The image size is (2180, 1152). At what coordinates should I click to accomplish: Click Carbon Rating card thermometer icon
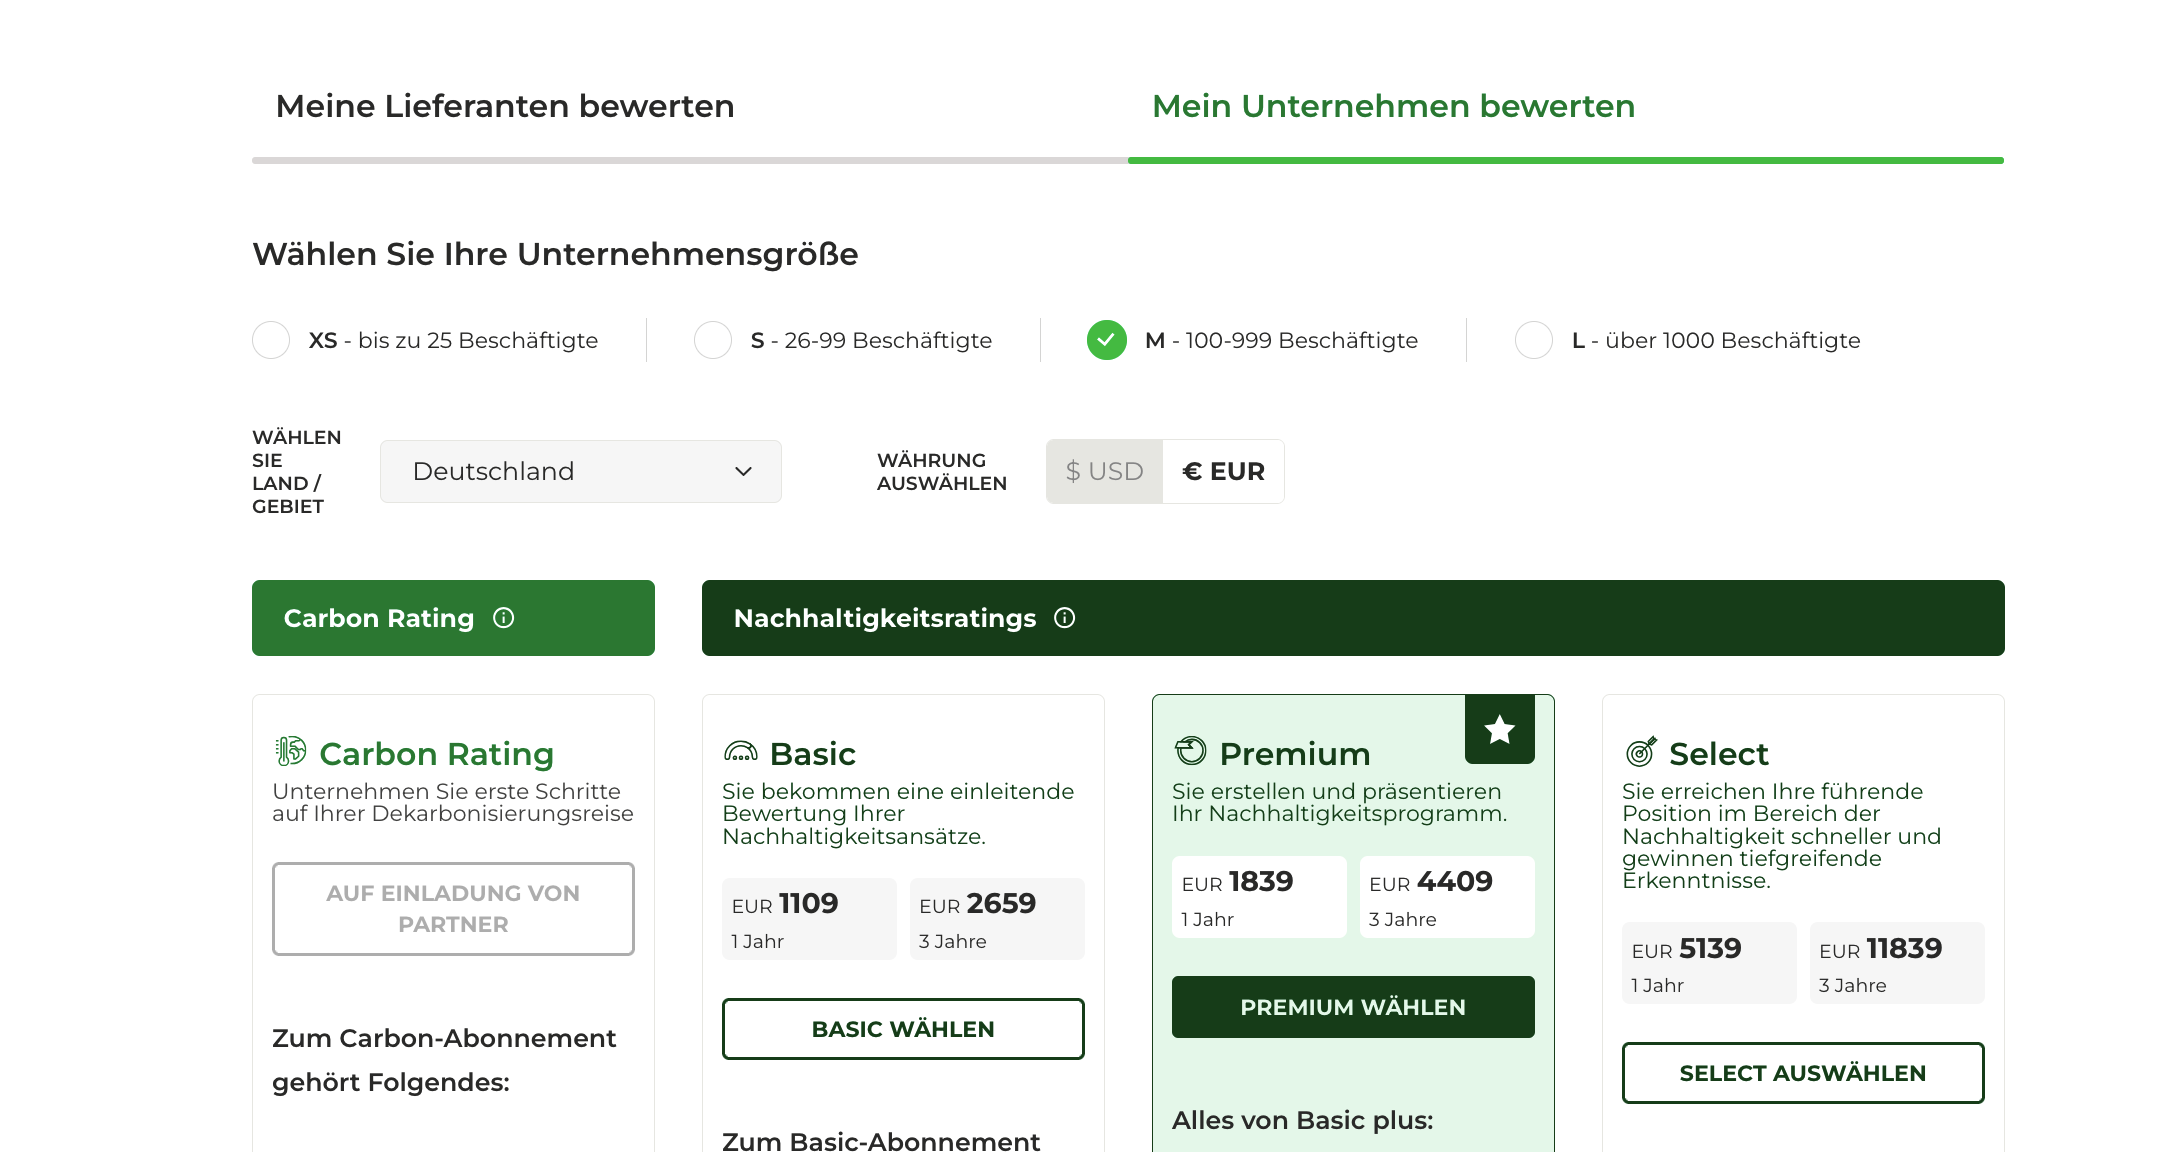(x=290, y=751)
